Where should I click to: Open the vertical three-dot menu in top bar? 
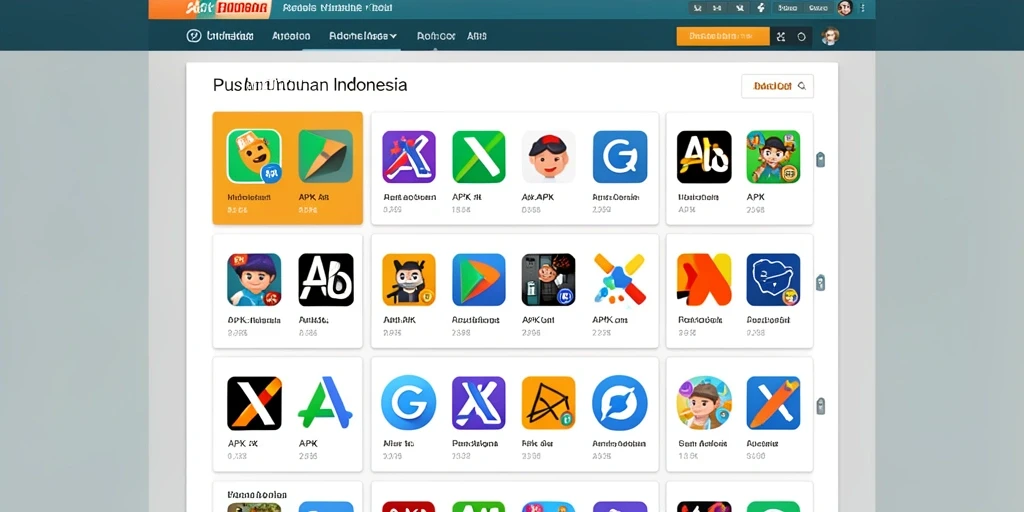863,8
